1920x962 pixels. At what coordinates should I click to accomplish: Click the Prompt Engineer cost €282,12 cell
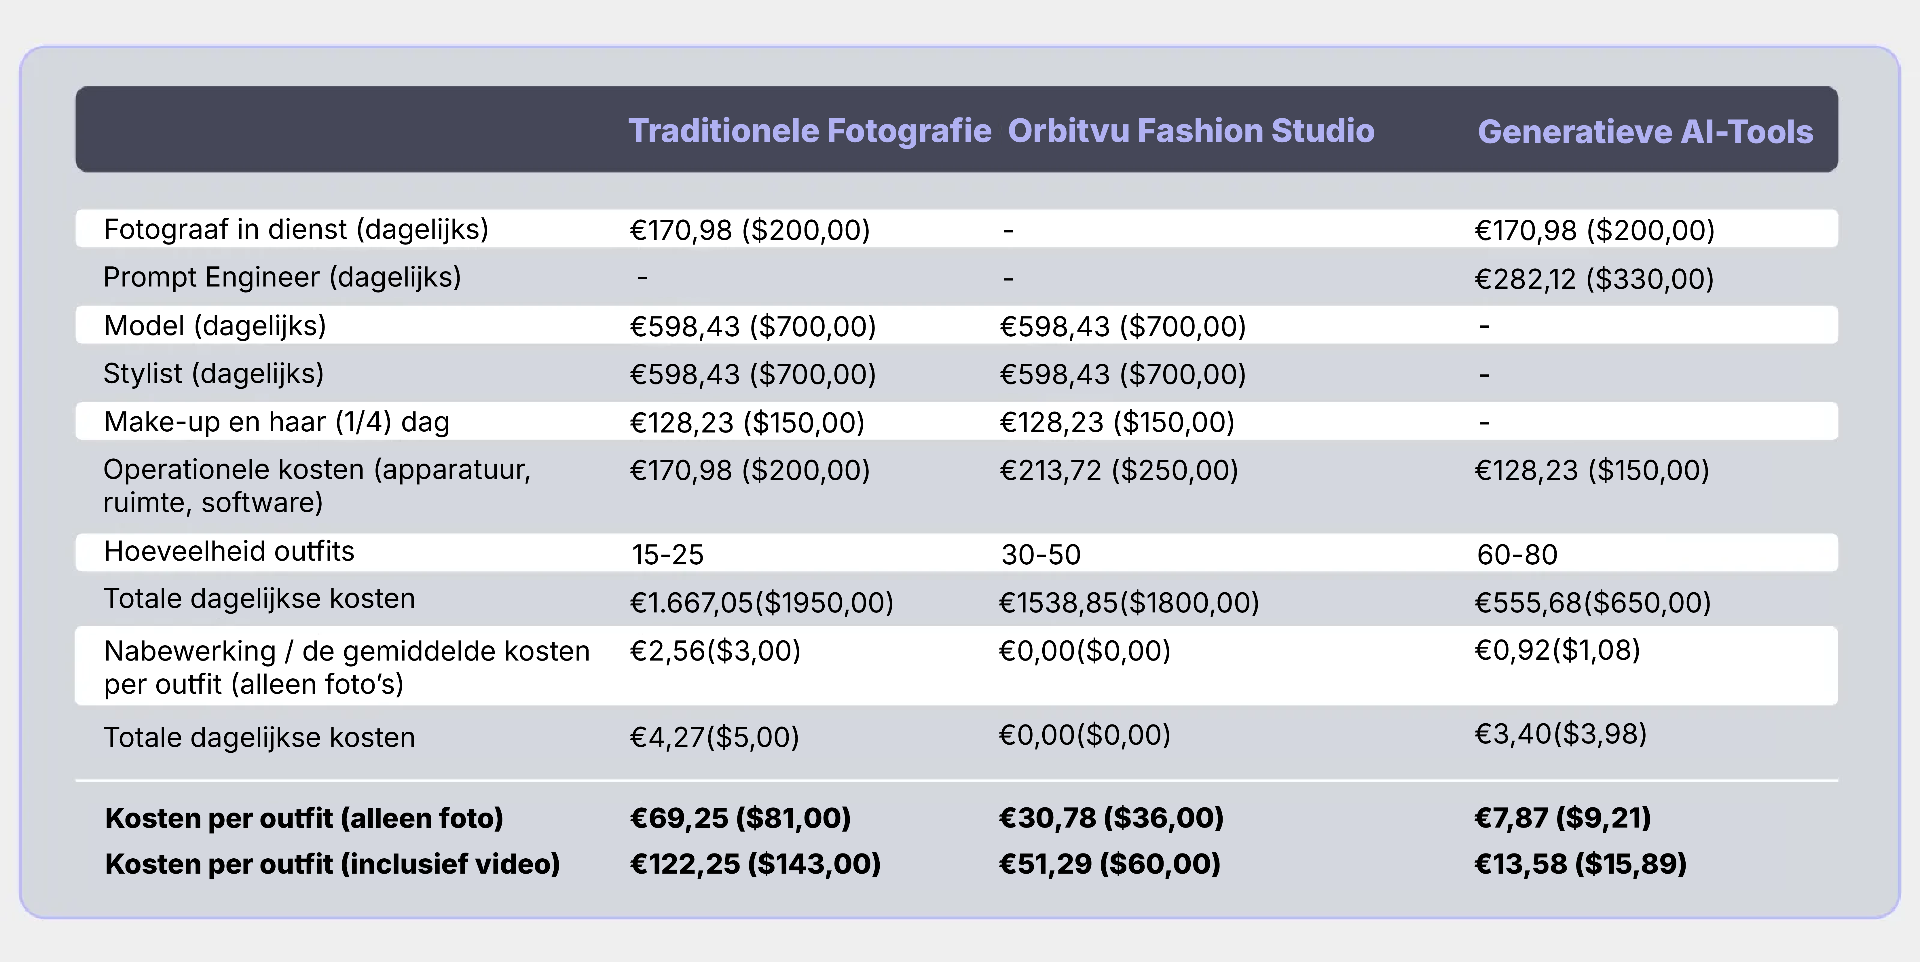[1594, 279]
